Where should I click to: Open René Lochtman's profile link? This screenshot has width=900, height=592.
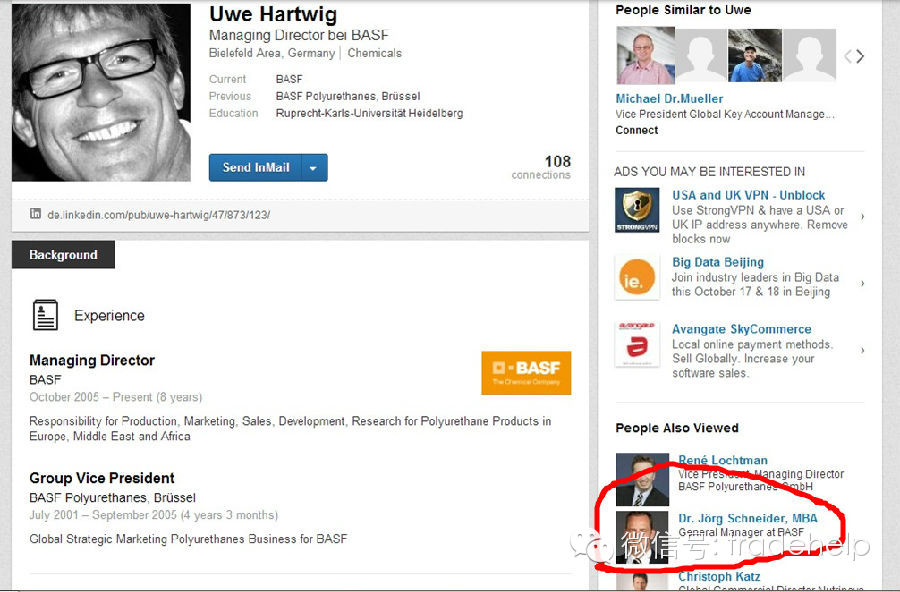pos(723,460)
